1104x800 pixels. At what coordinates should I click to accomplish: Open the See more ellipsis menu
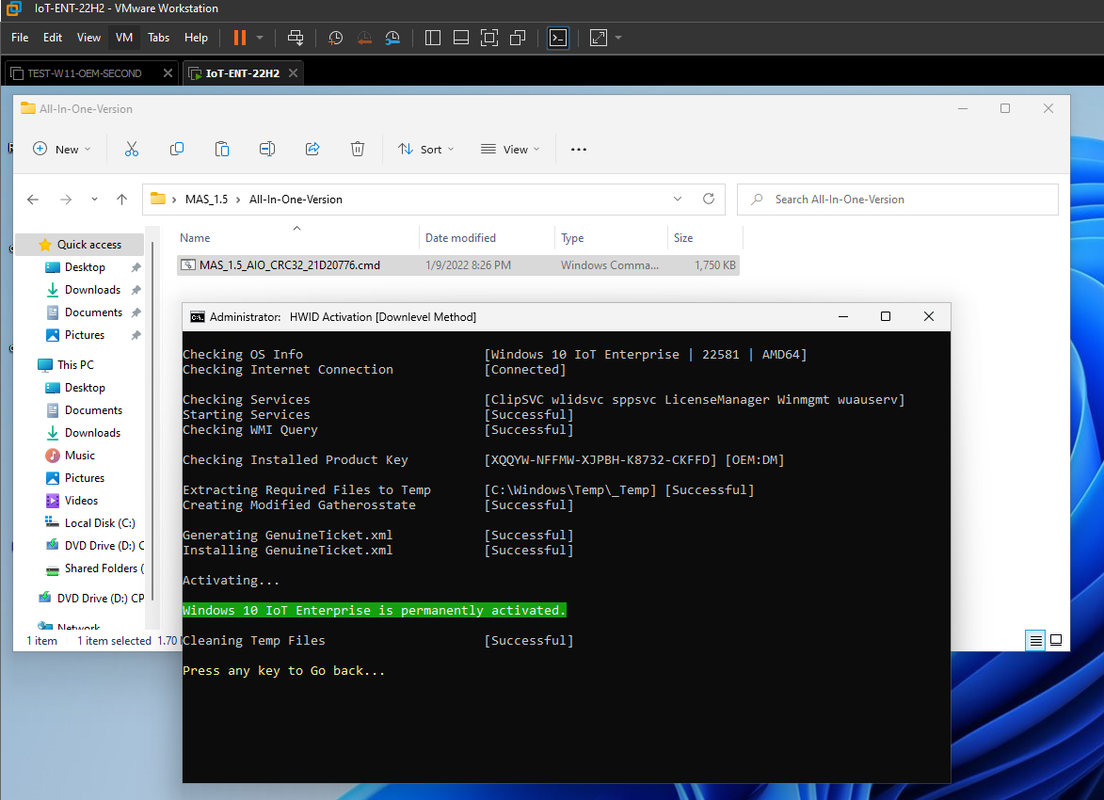579,149
